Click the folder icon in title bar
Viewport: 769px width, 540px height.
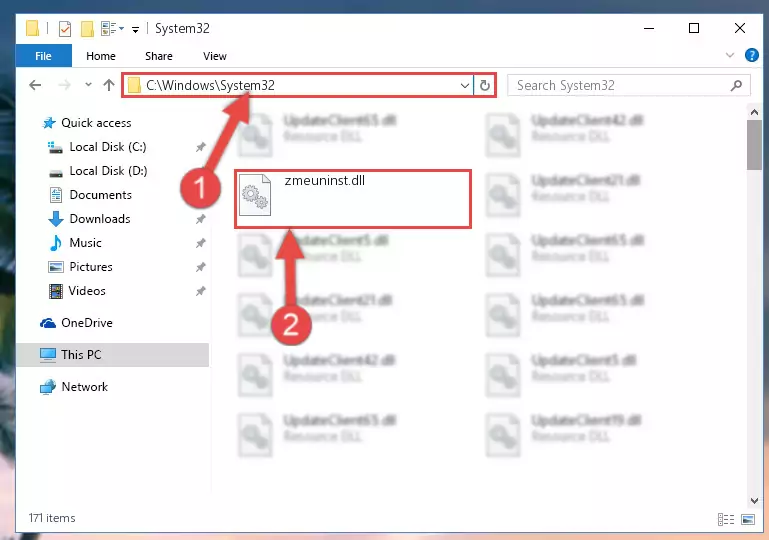tap(32, 28)
